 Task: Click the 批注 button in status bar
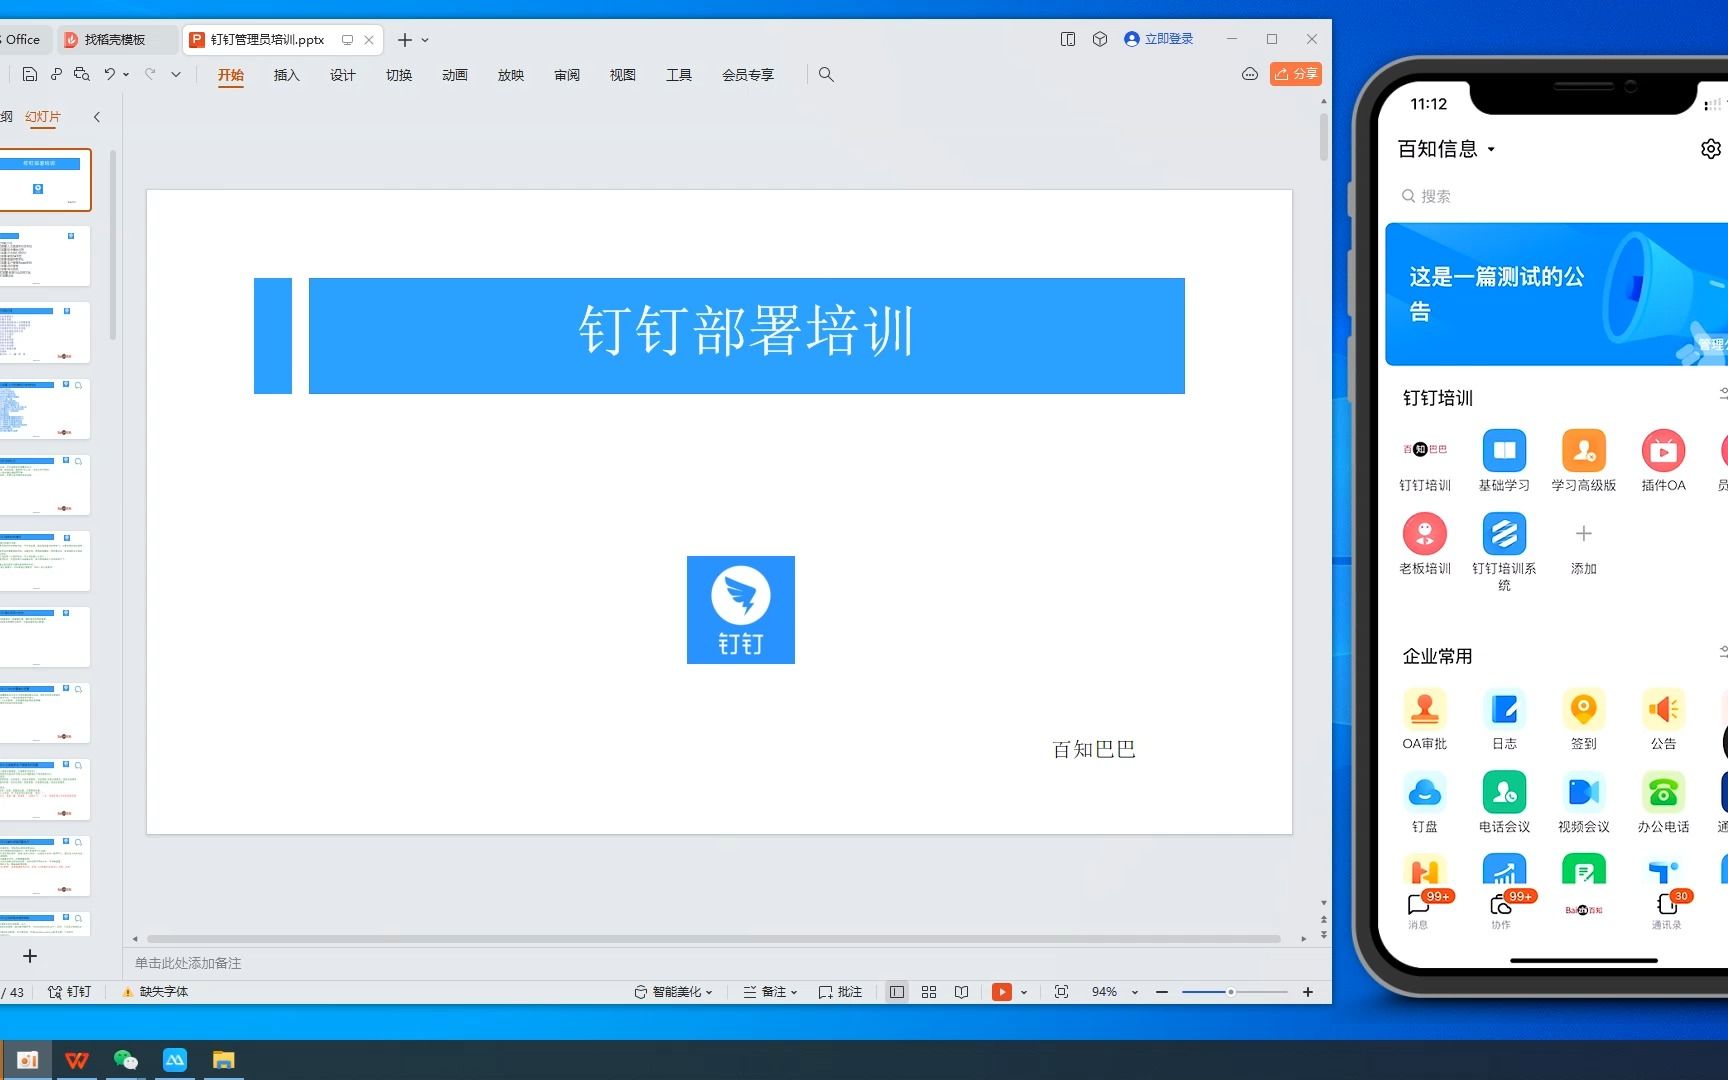pyautogui.click(x=840, y=992)
